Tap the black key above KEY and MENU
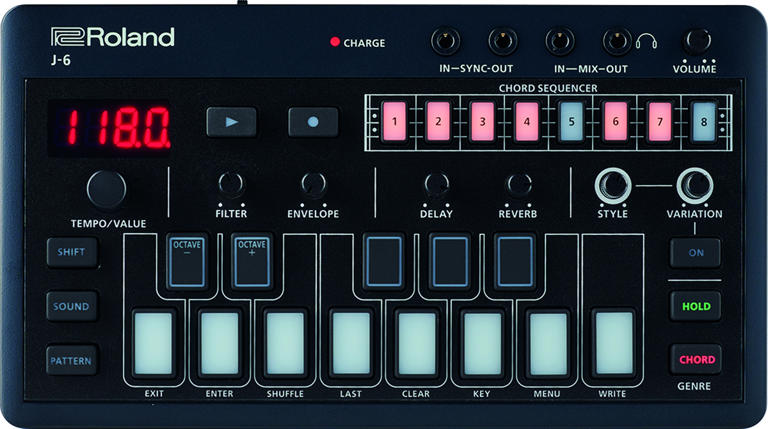The width and height of the screenshot is (768, 429). [x=515, y=262]
